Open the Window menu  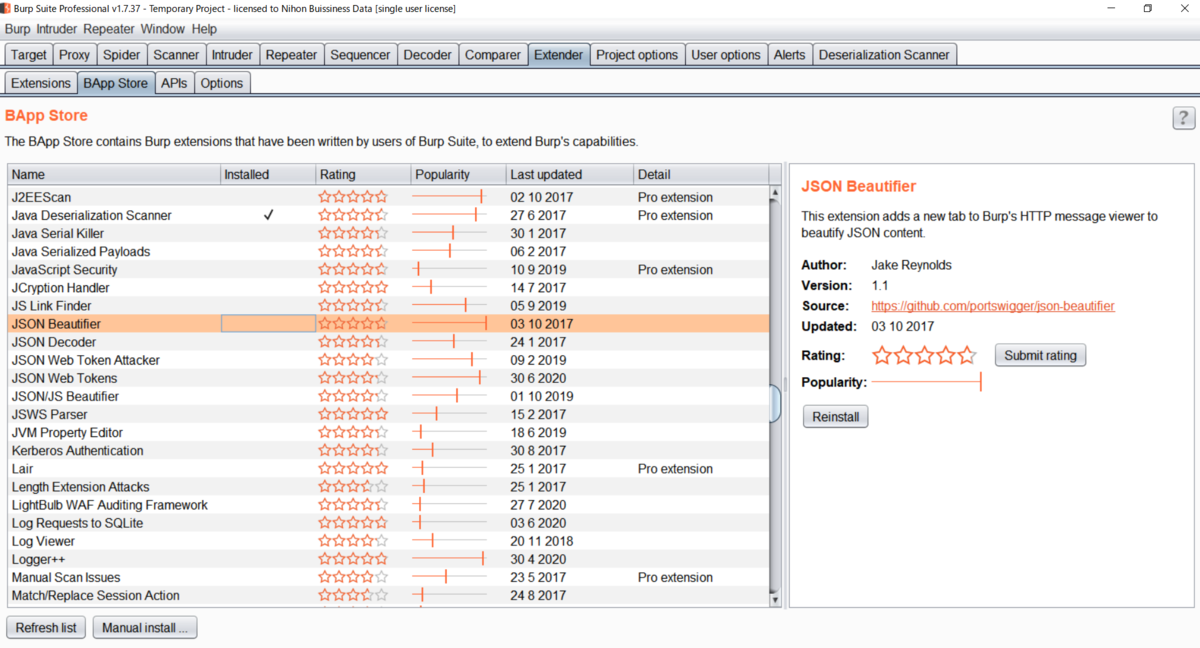(x=162, y=29)
